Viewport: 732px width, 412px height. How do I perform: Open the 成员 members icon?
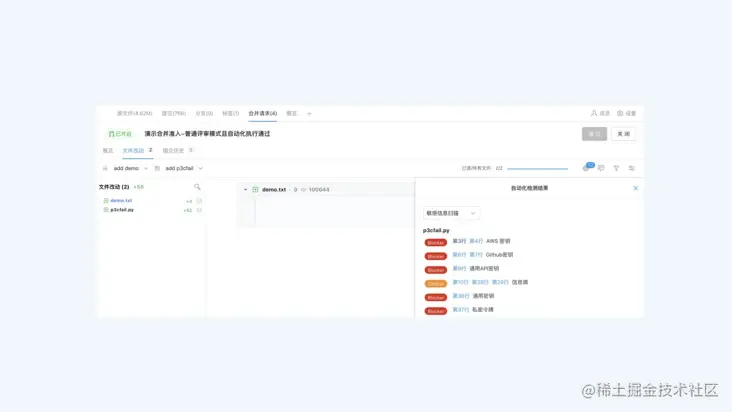coord(600,113)
